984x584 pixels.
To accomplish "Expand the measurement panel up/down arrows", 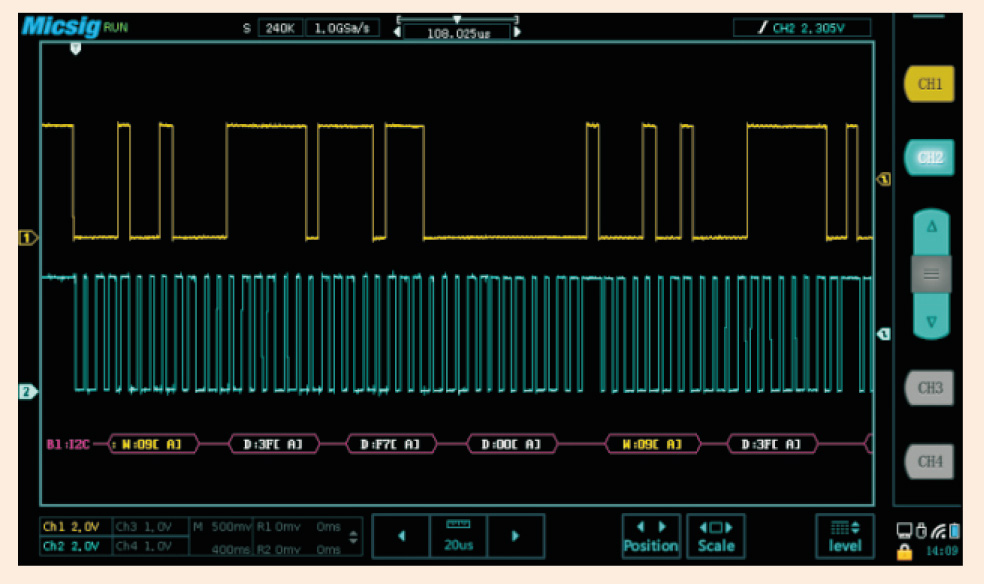I will (351, 537).
